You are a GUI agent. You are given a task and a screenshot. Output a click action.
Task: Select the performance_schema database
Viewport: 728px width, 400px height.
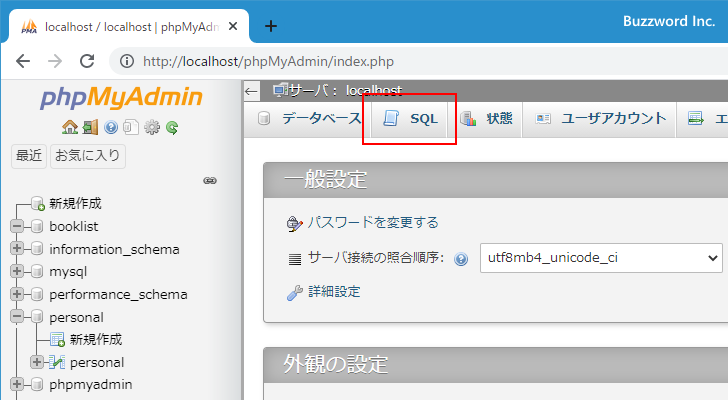click(118, 295)
